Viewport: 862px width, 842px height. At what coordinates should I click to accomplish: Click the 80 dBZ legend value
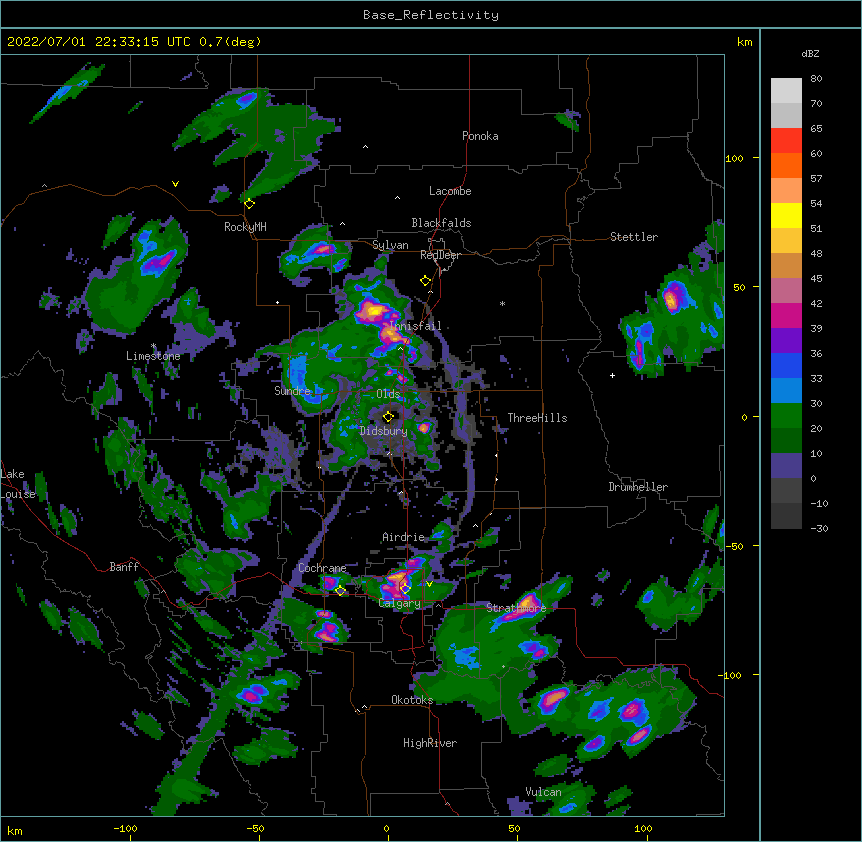(x=816, y=79)
